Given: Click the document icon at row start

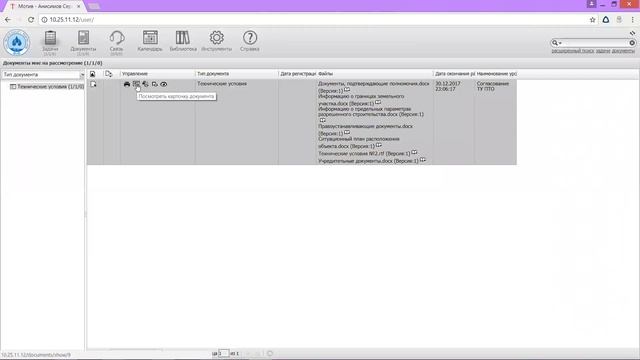Looking at the screenshot, I should (x=93, y=84).
